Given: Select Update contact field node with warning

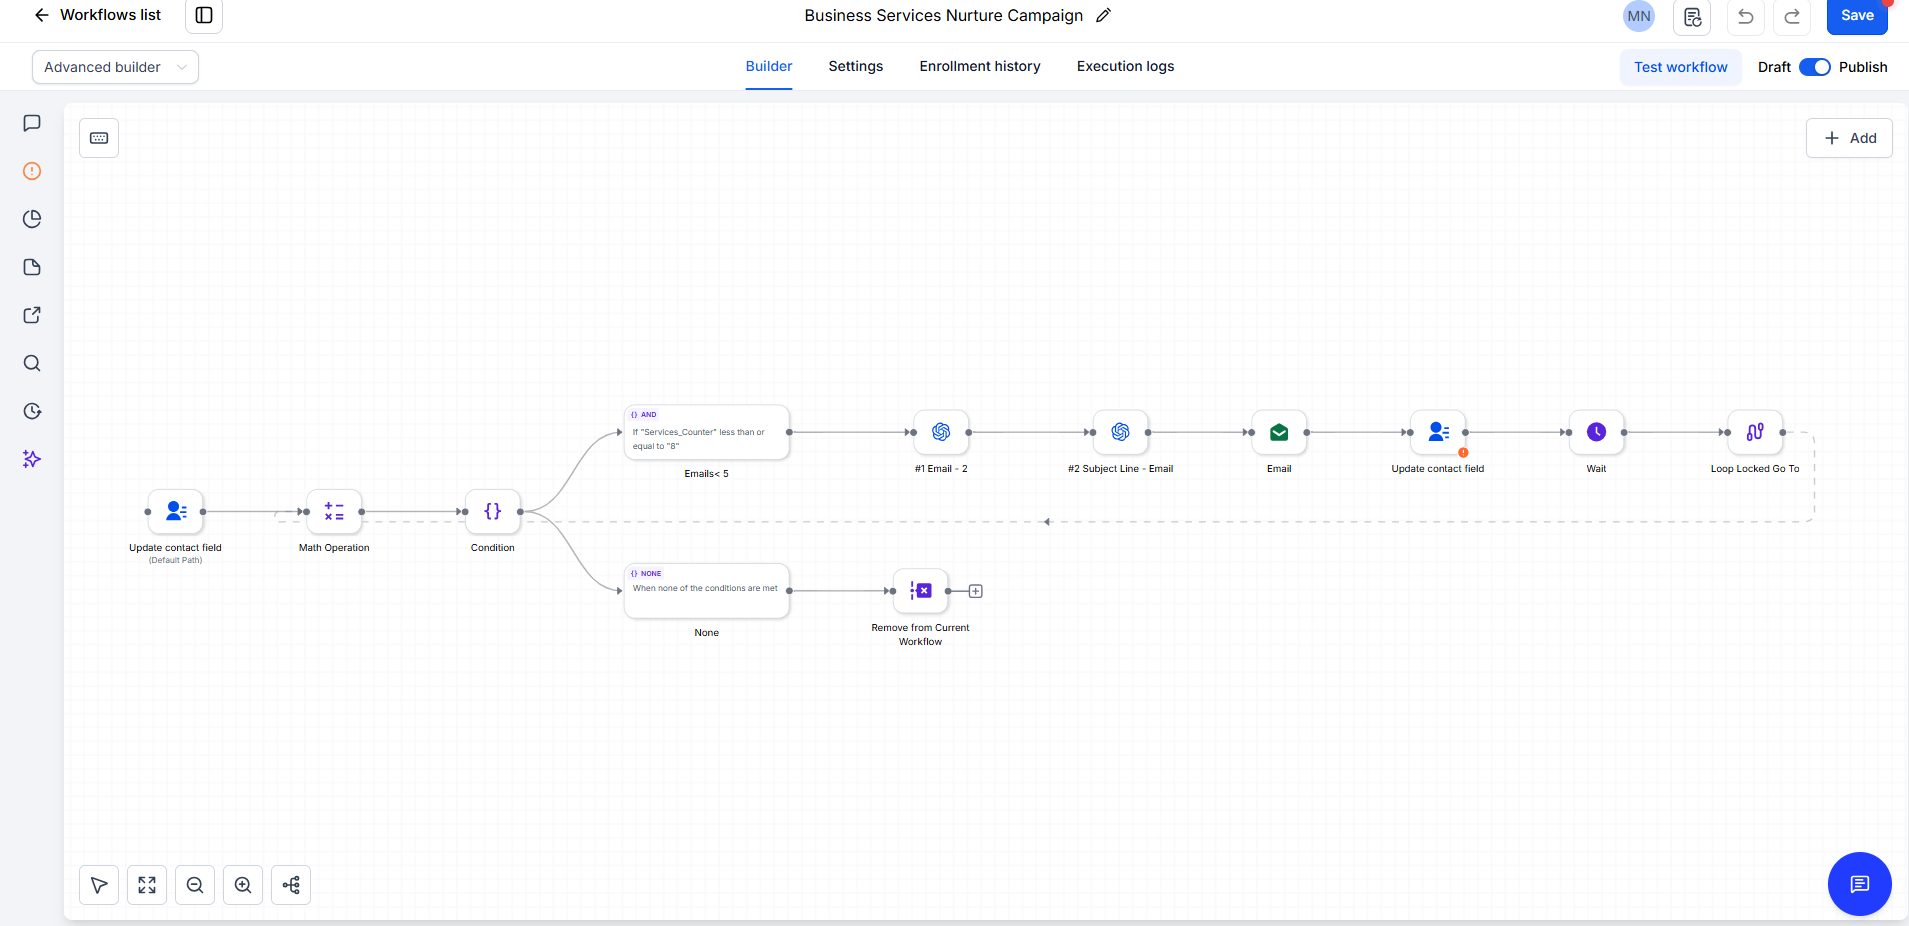Looking at the screenshot, I should click(x=1438, y=432).
